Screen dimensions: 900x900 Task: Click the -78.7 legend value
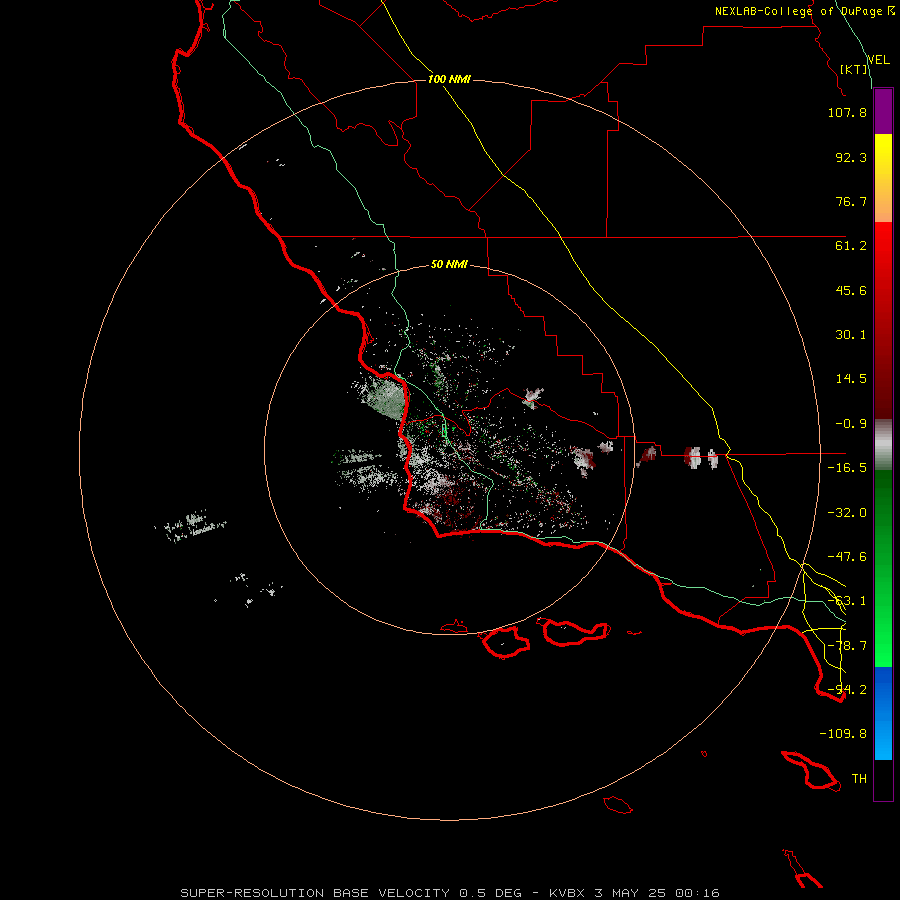pyautogui.click(x=847, y=646)
